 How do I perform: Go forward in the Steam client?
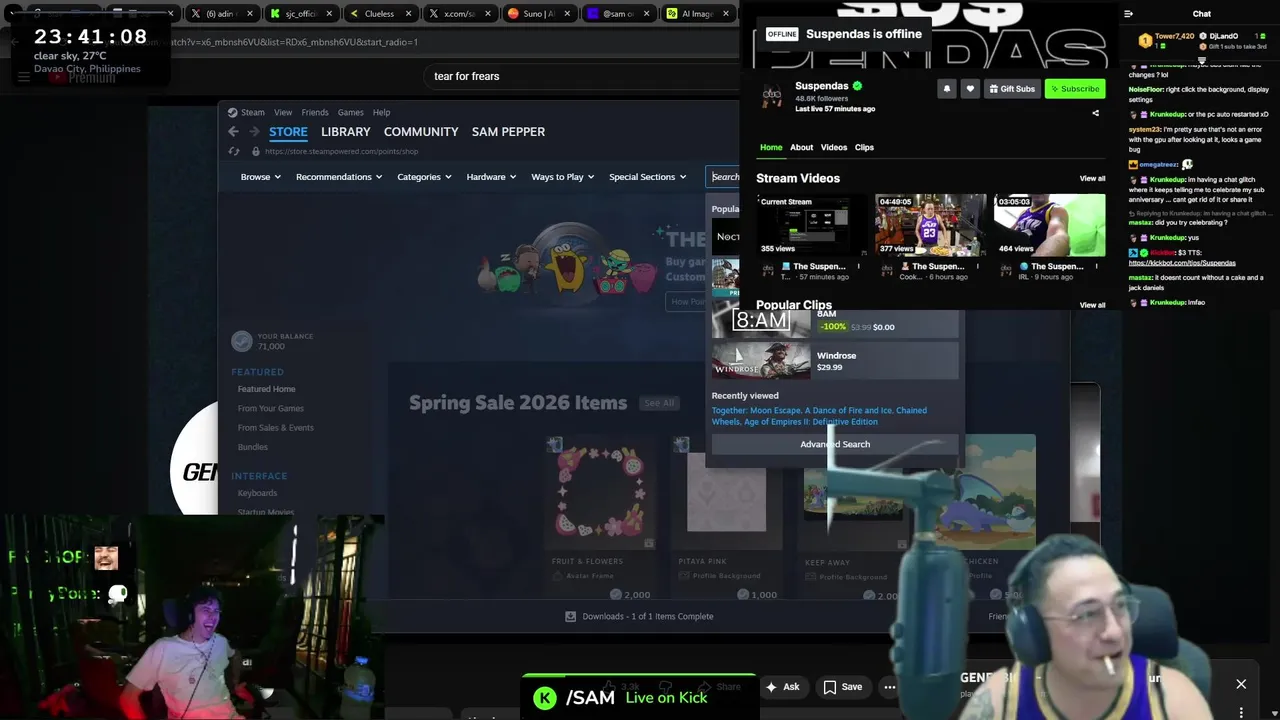[x=254, y=131]
